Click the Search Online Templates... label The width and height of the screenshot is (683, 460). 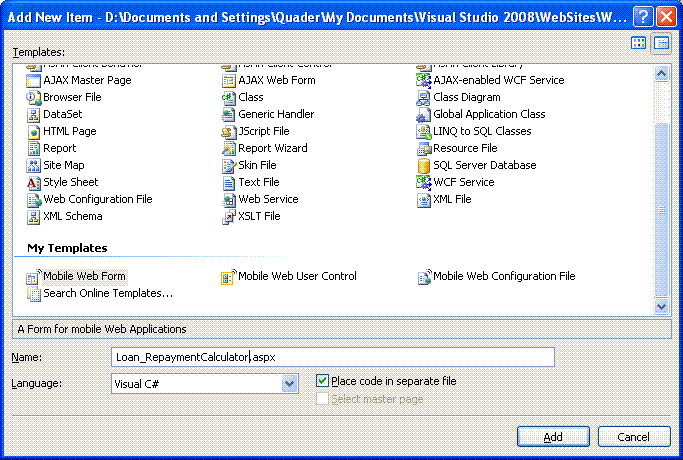tap(108, 293)
